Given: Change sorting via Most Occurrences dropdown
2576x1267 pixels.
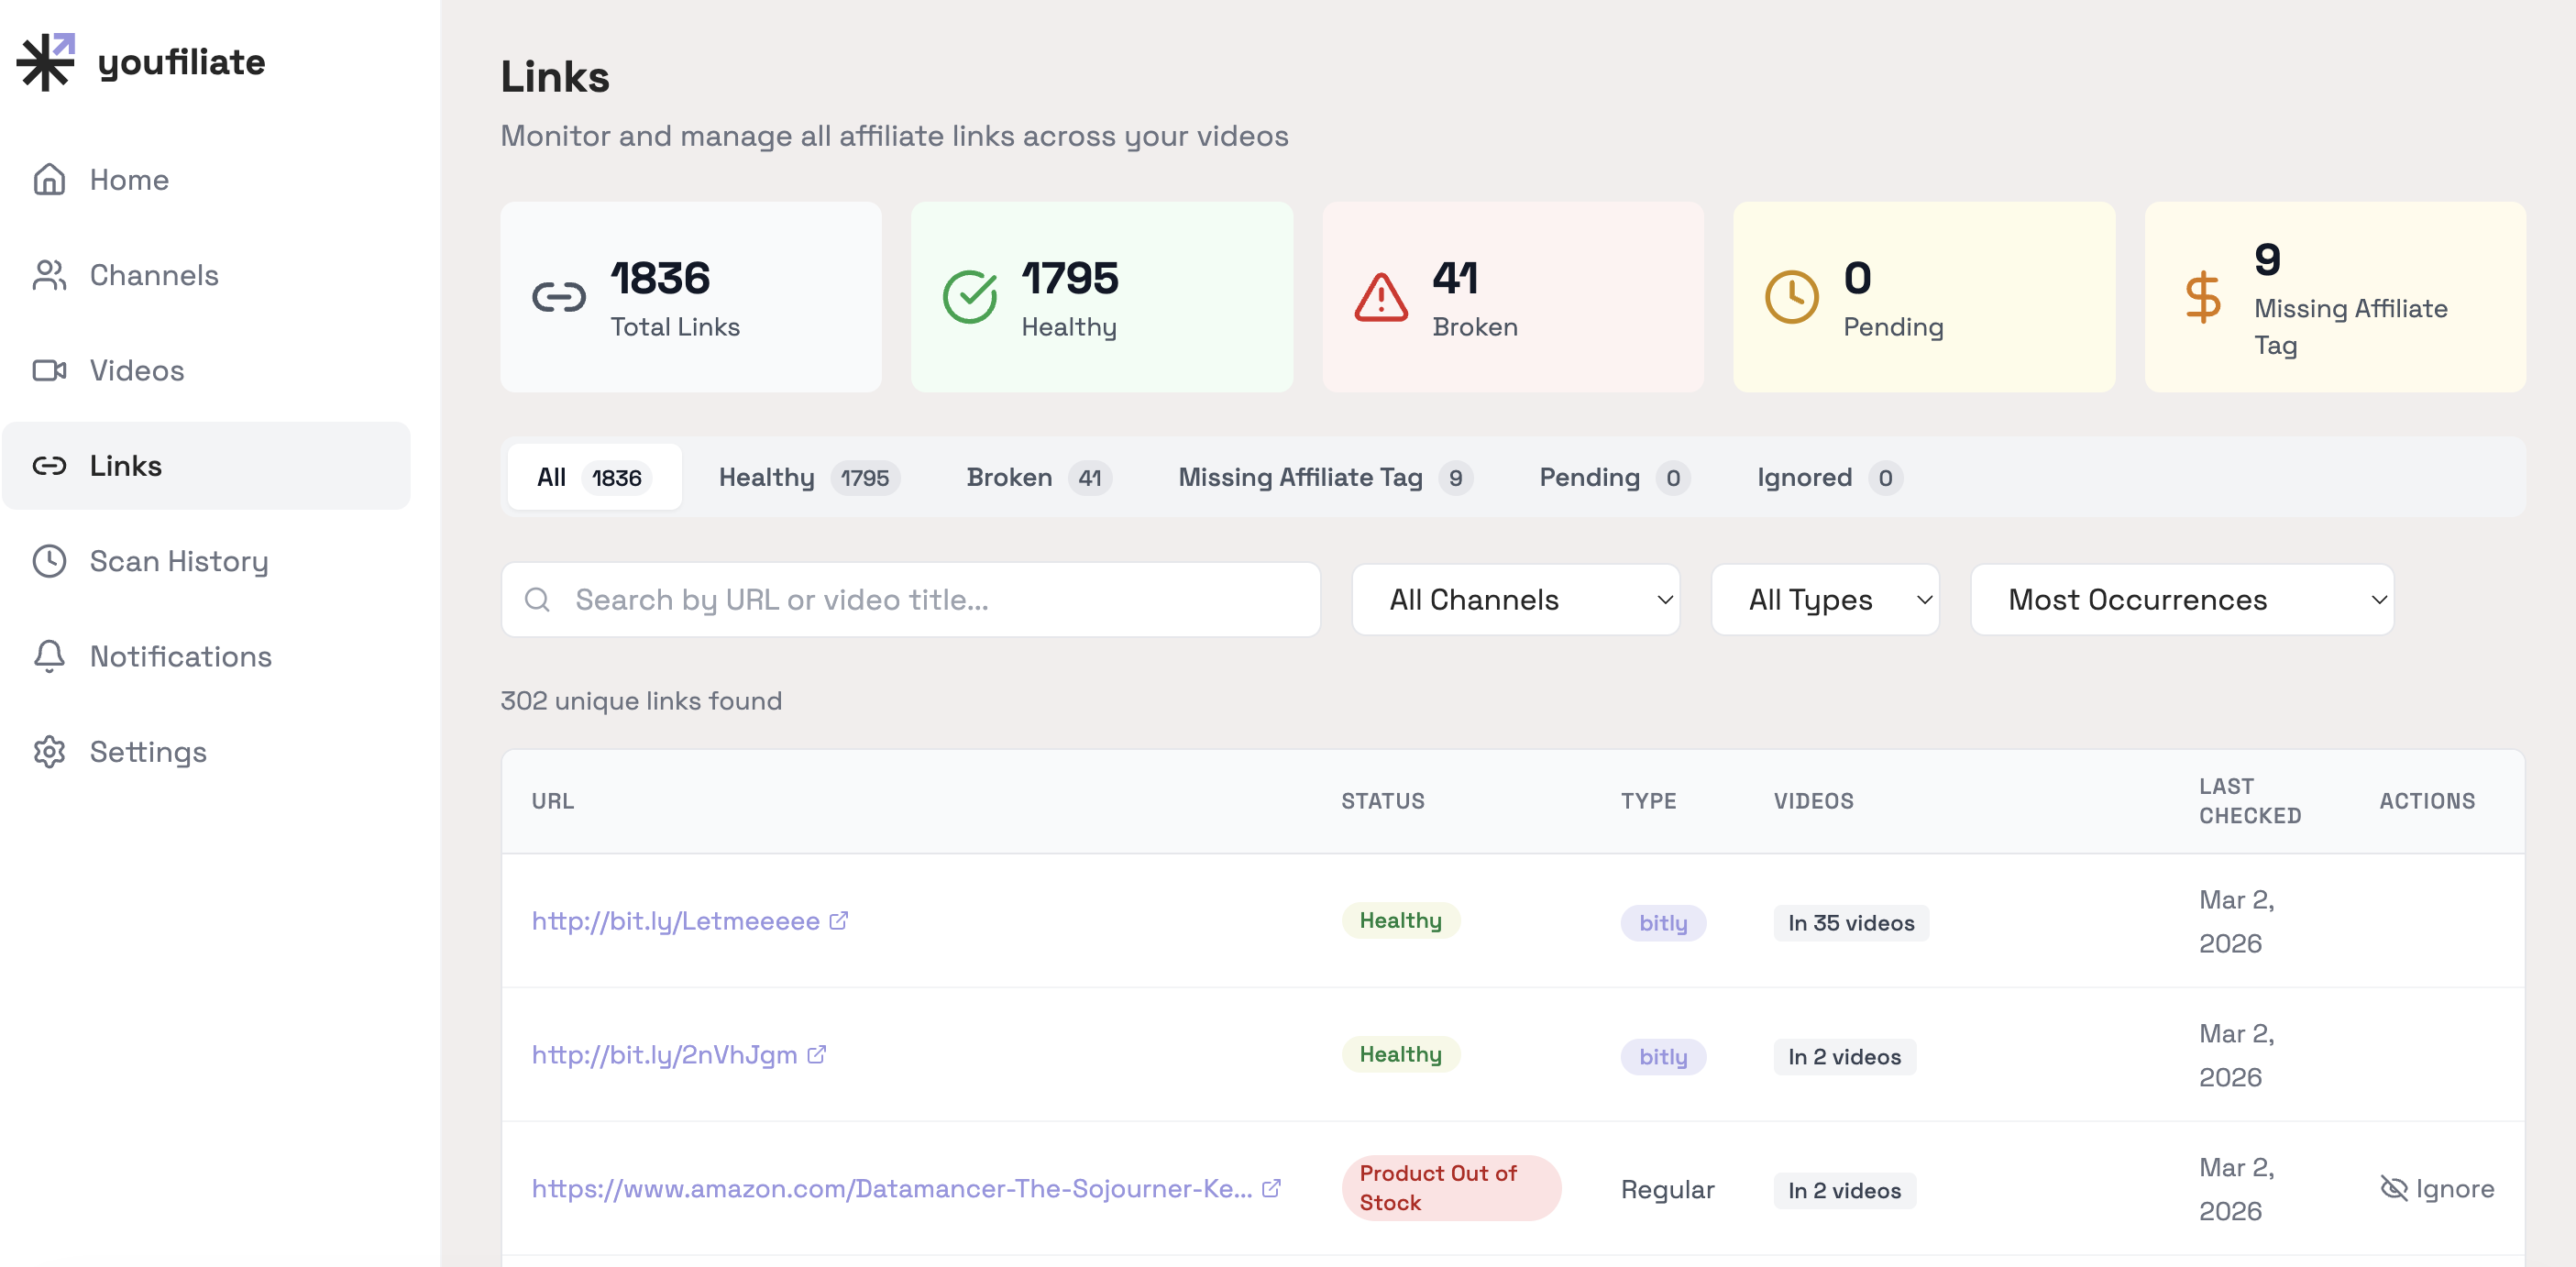Looking at the screenshot, I should [2180, 599].
